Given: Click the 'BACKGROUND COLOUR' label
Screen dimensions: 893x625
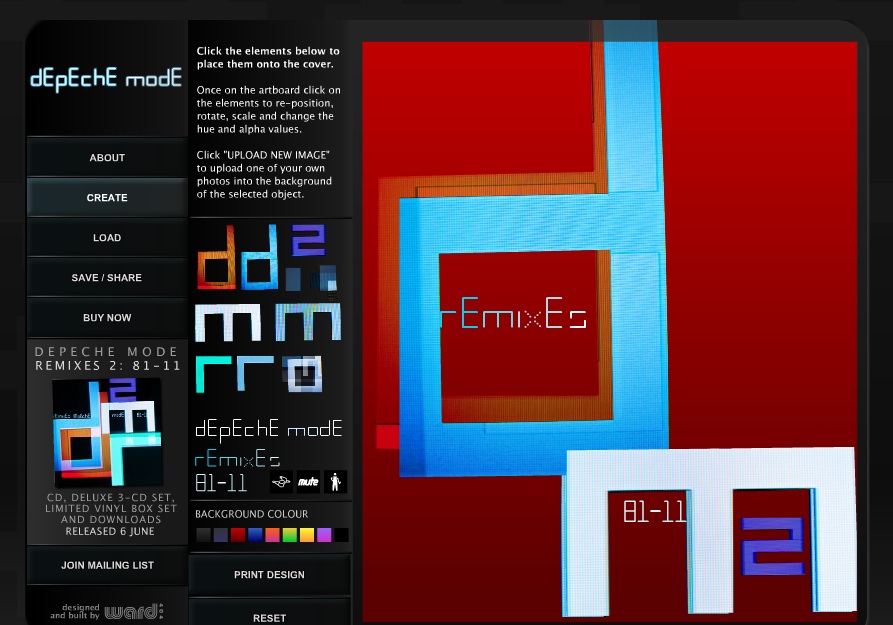Looking at the screenshot, I should (x=252, y=514).
